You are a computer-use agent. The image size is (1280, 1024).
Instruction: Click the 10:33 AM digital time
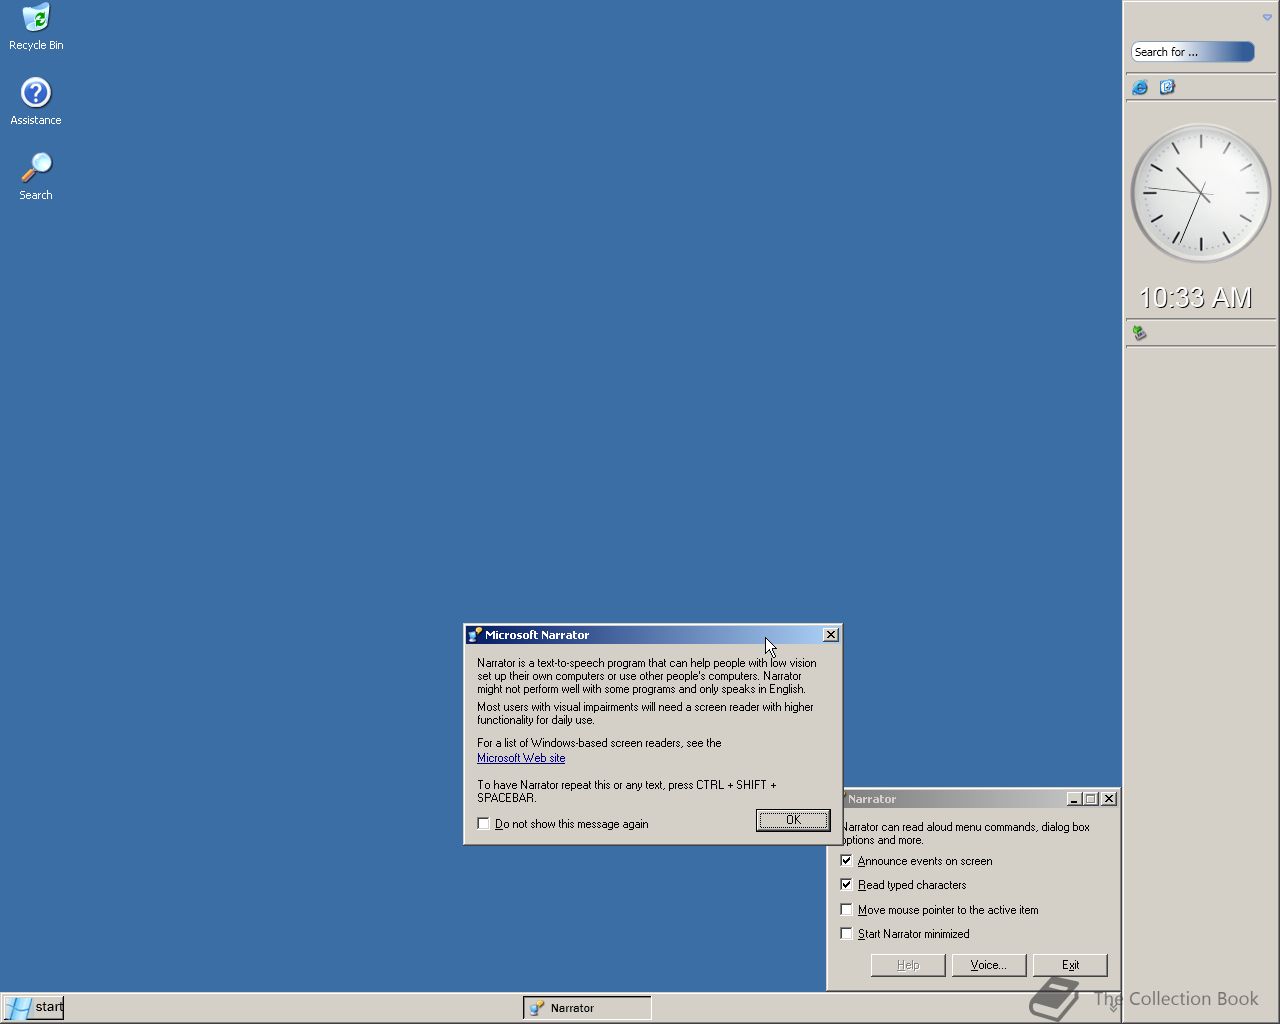pyautogui.click(x=1196, y=297)
